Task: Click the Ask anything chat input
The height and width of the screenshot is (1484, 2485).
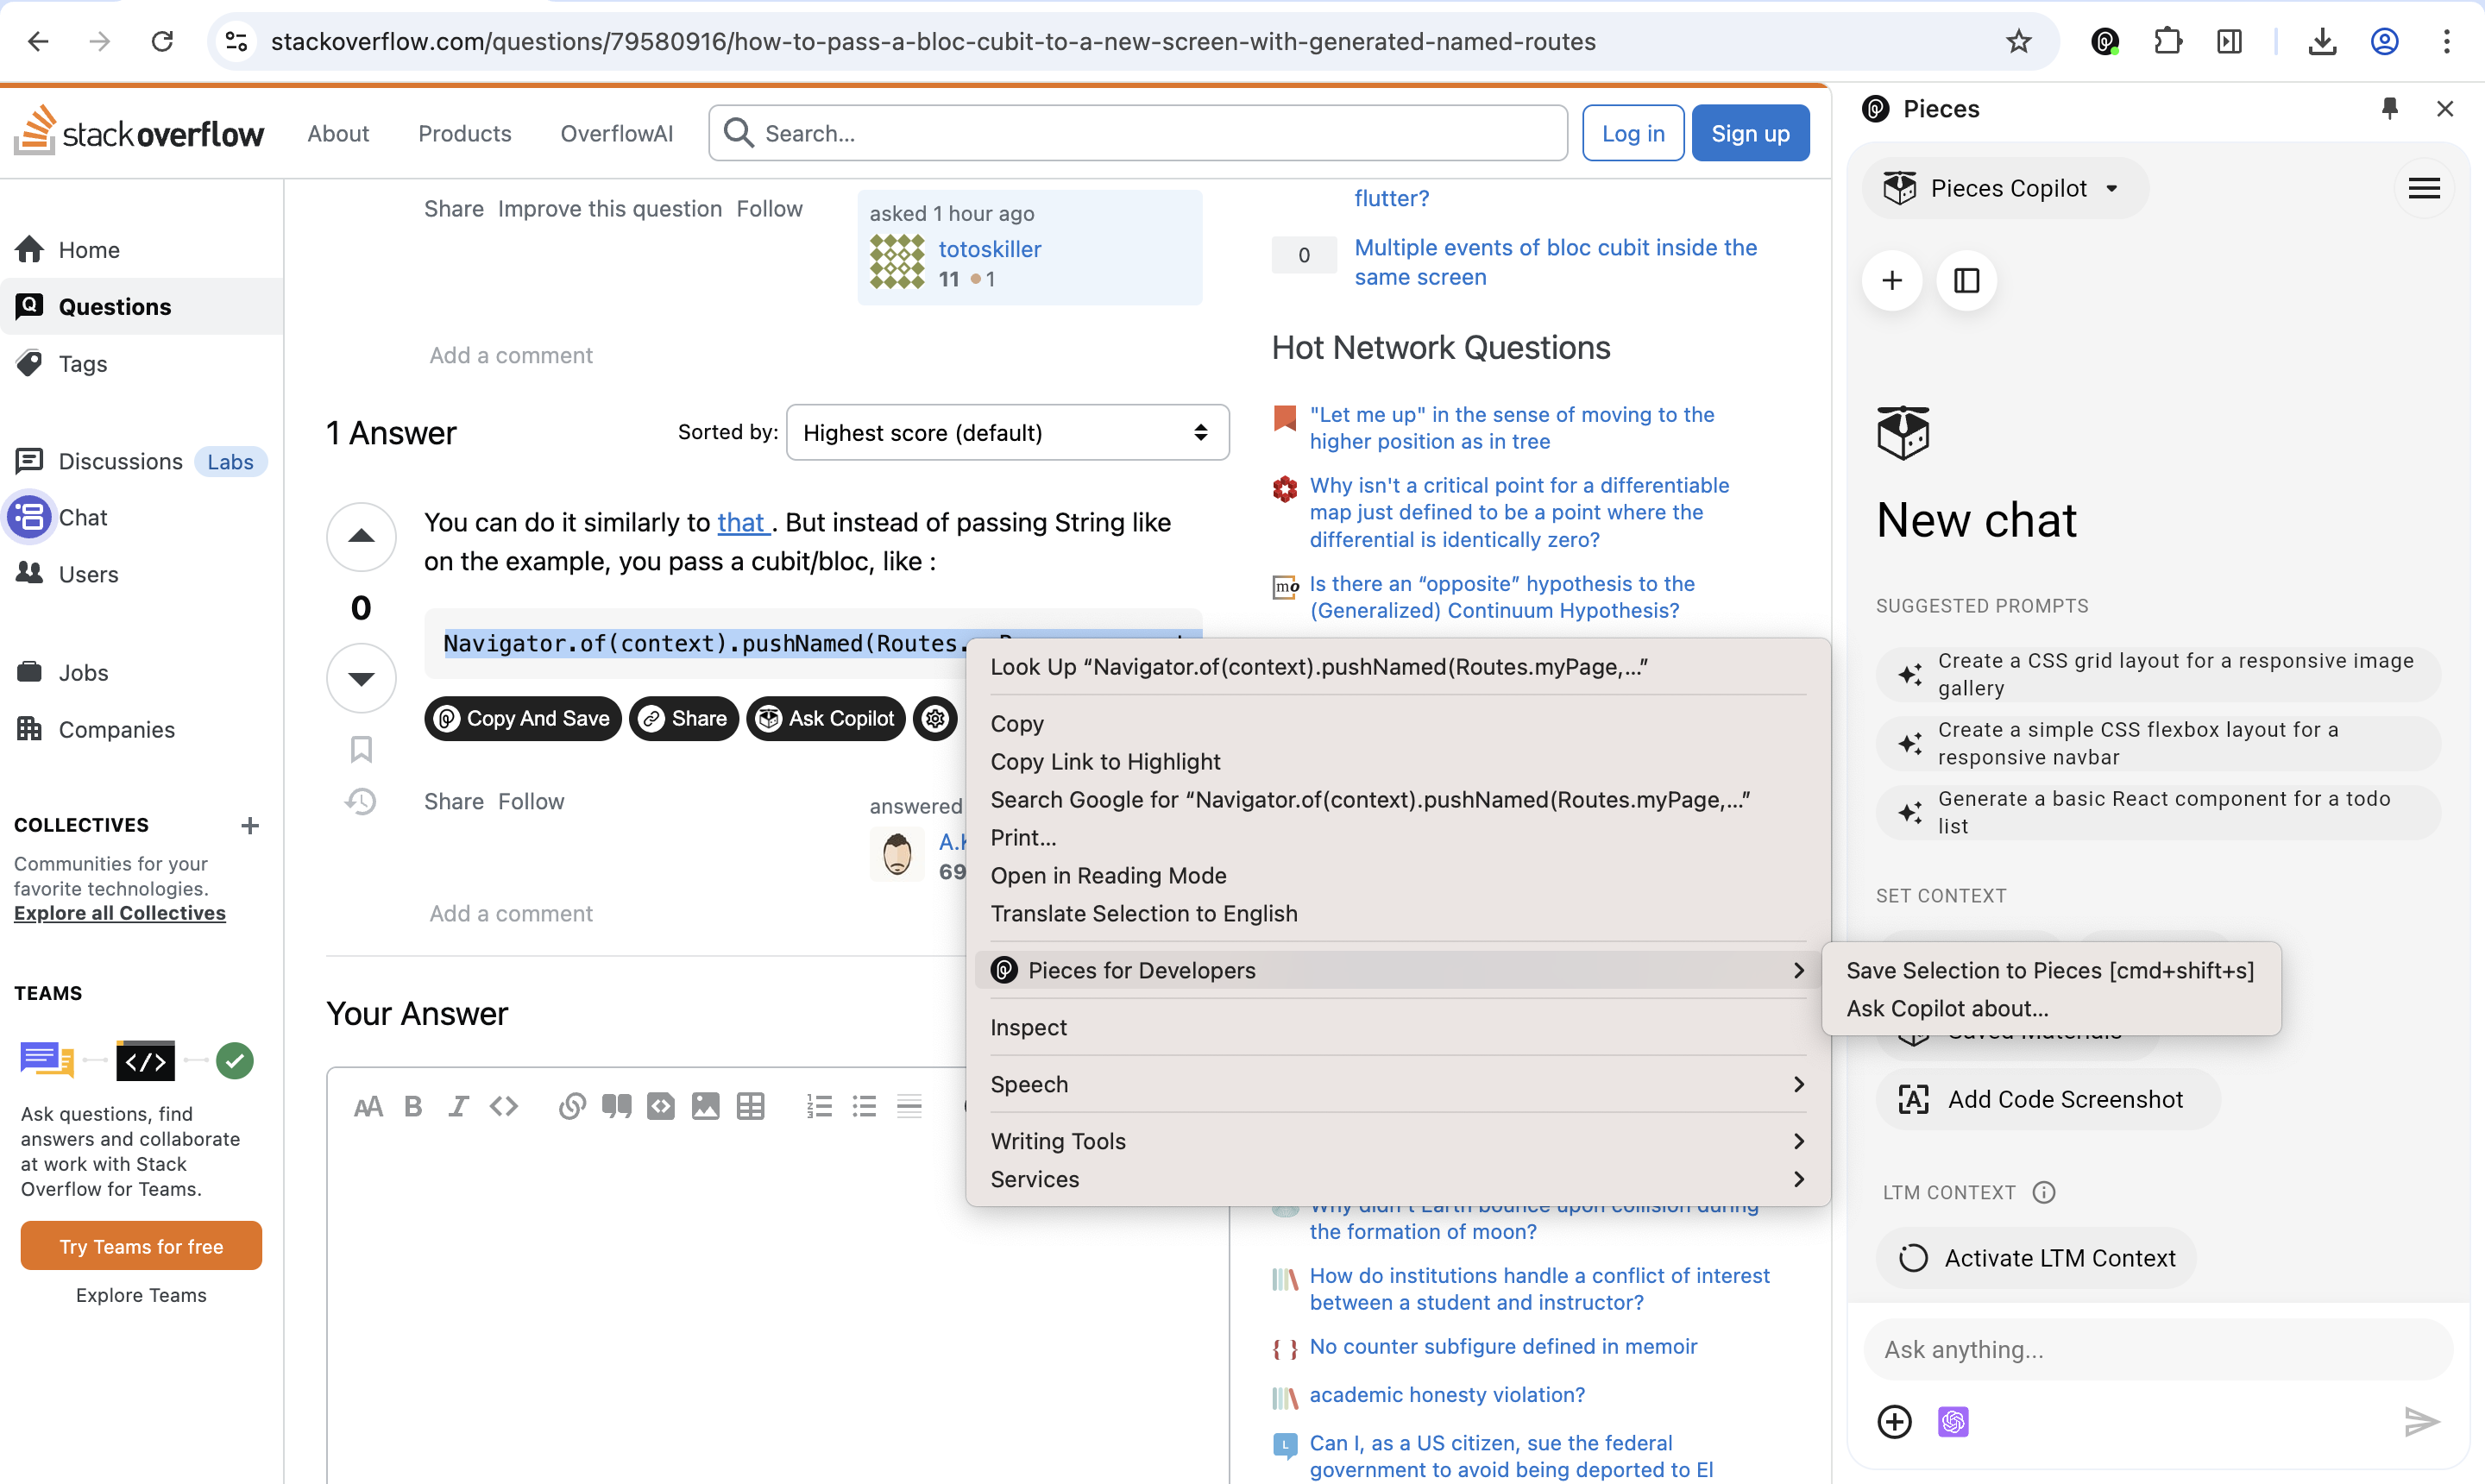Action: pos(2158,1350)
